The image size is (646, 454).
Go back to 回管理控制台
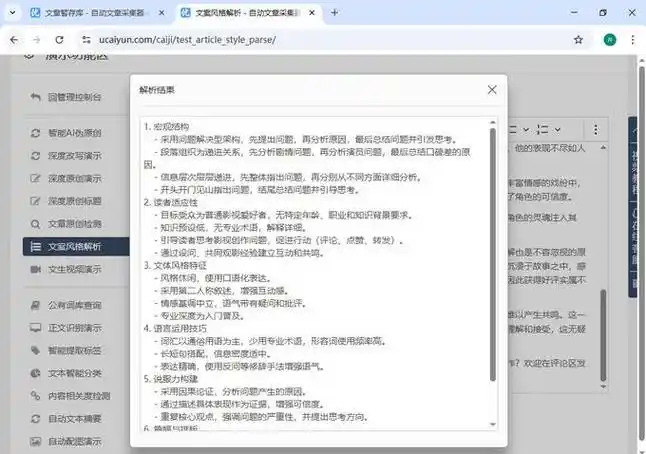66,97
